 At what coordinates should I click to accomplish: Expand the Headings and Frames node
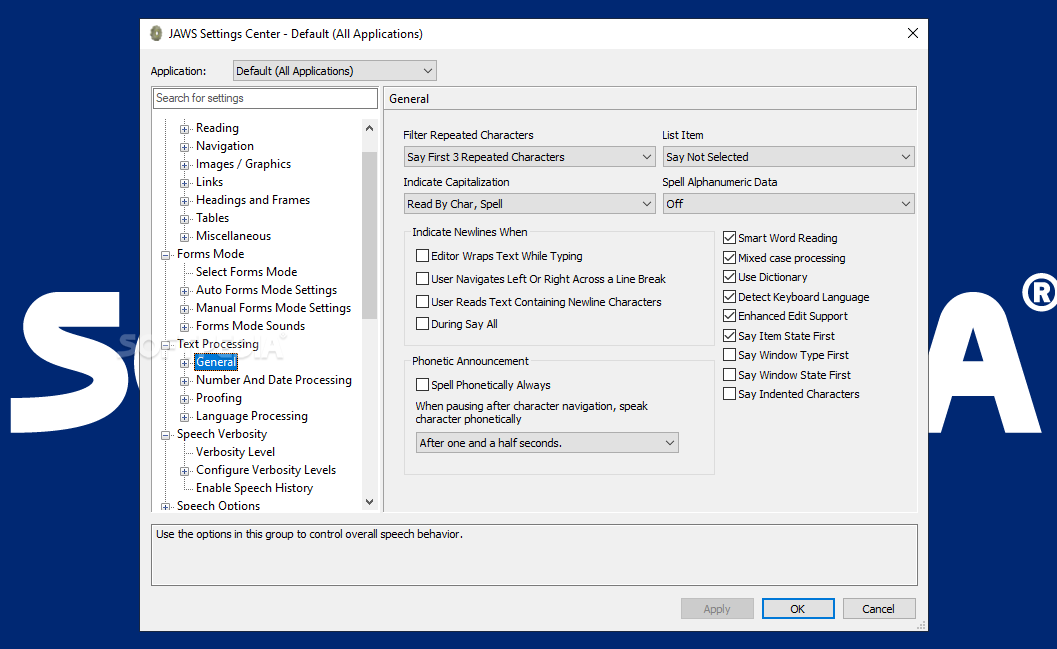coord(184,201)
